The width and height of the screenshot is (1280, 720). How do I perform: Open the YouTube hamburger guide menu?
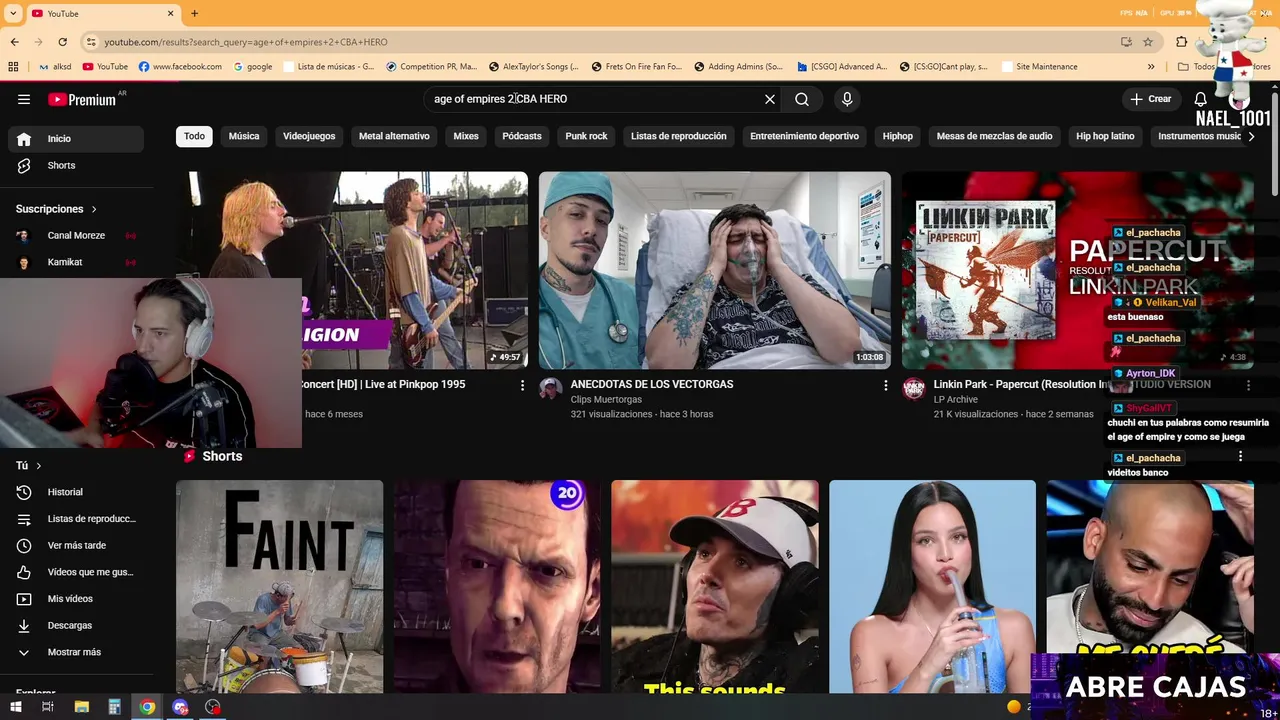point(24,99)
